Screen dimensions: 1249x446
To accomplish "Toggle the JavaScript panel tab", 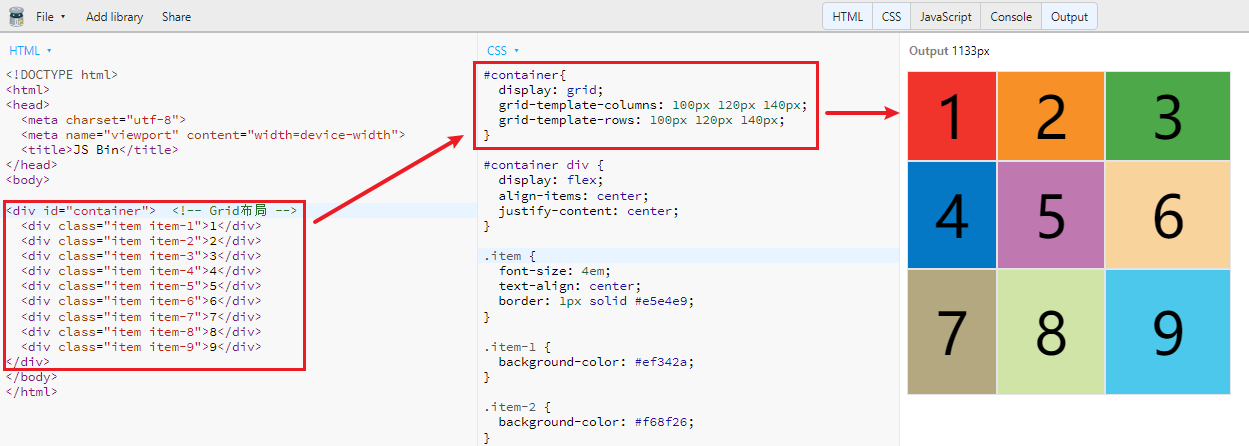I will tap(945, 17).
